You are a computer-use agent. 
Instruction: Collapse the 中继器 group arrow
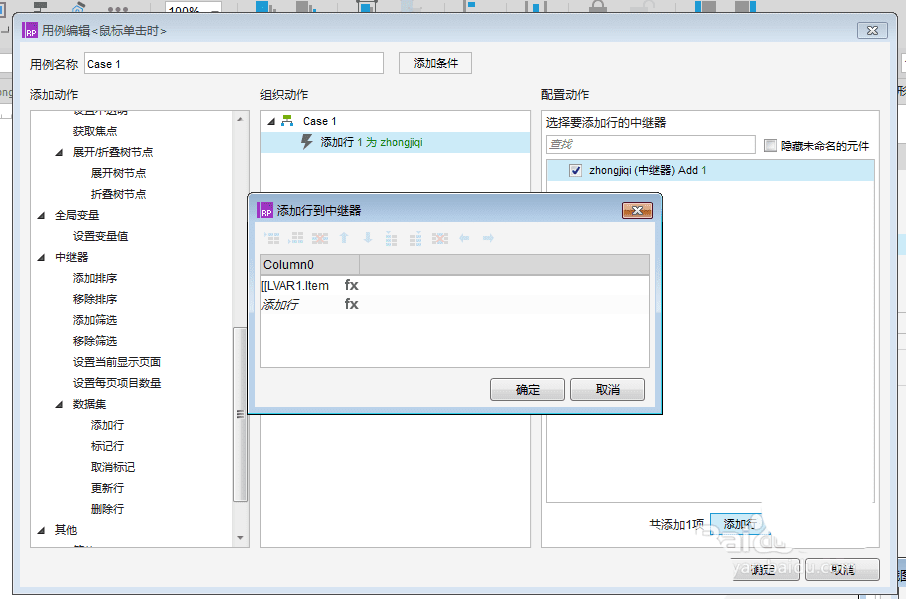click(41, 258)
